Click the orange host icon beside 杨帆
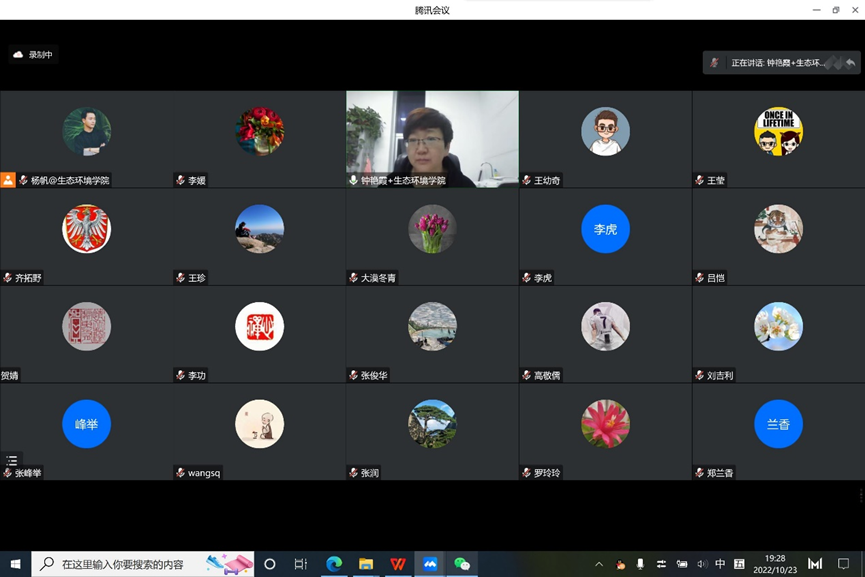 8,180
